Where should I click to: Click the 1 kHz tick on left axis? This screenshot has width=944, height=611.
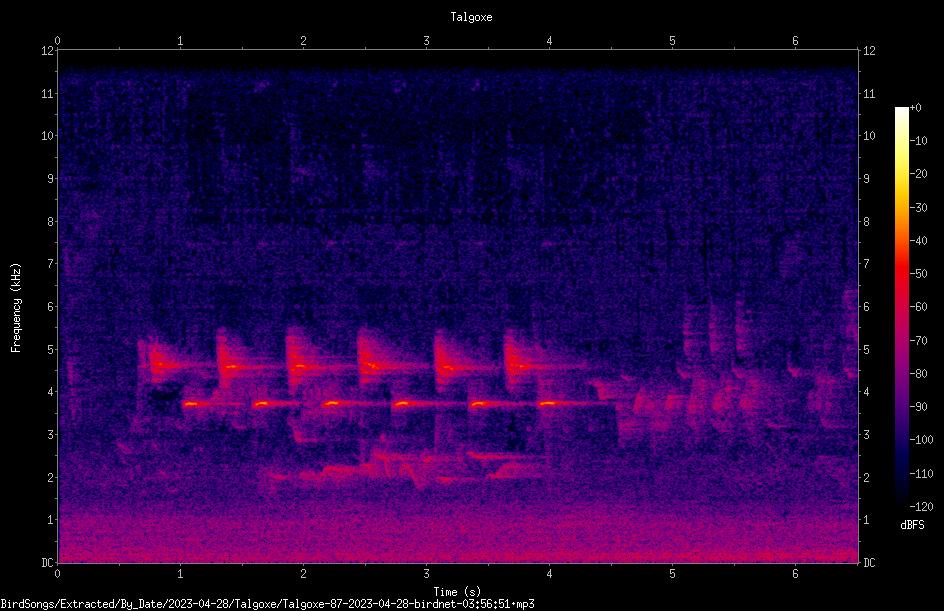pyautogui.click(x=51, y=520)
